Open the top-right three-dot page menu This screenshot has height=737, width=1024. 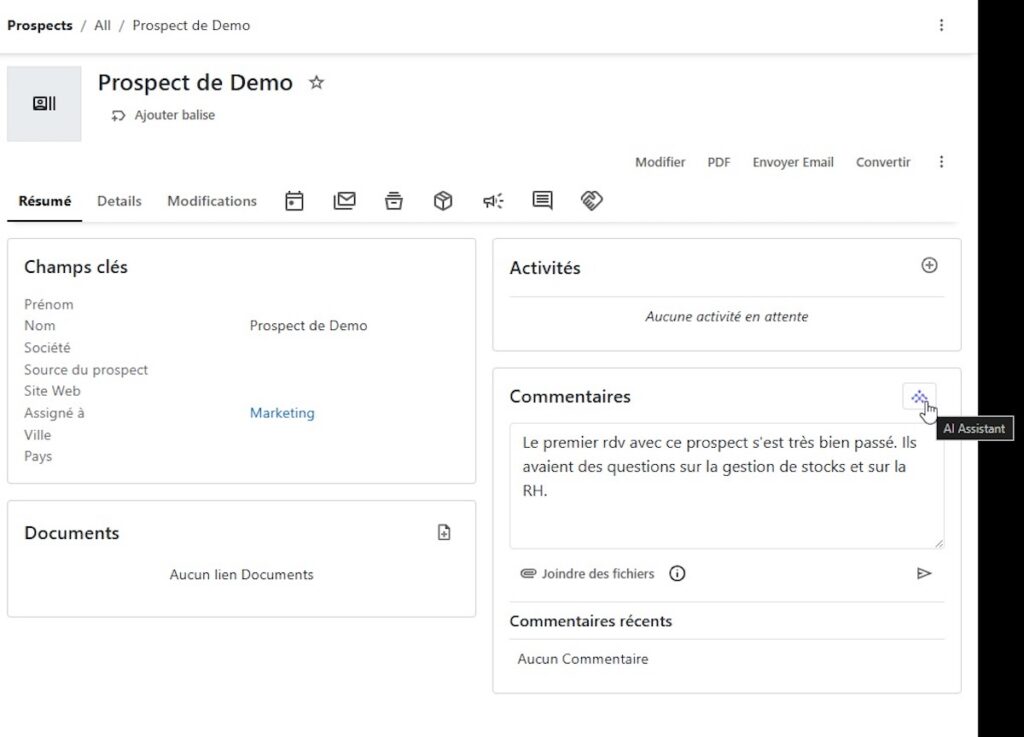click(941, 26)
